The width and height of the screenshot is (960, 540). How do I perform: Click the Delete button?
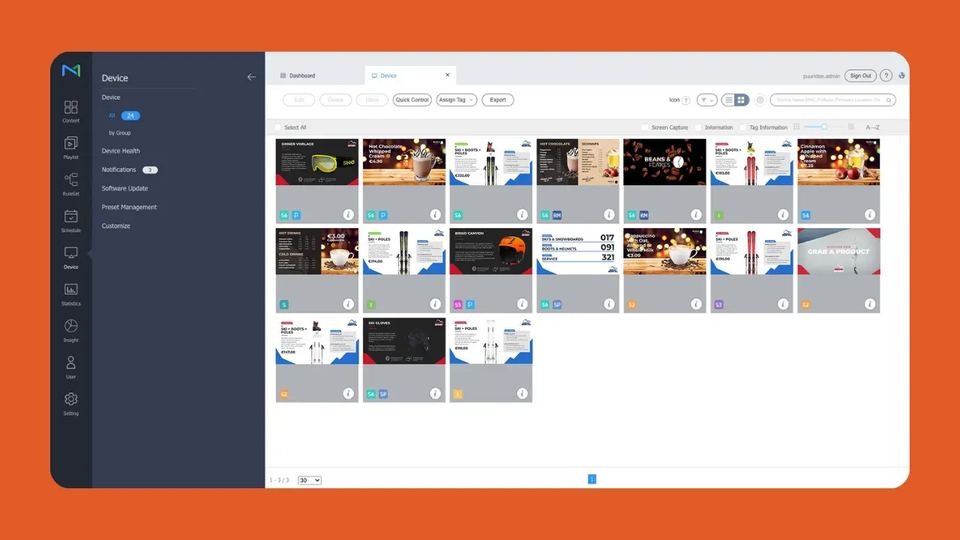coord(336,100)
